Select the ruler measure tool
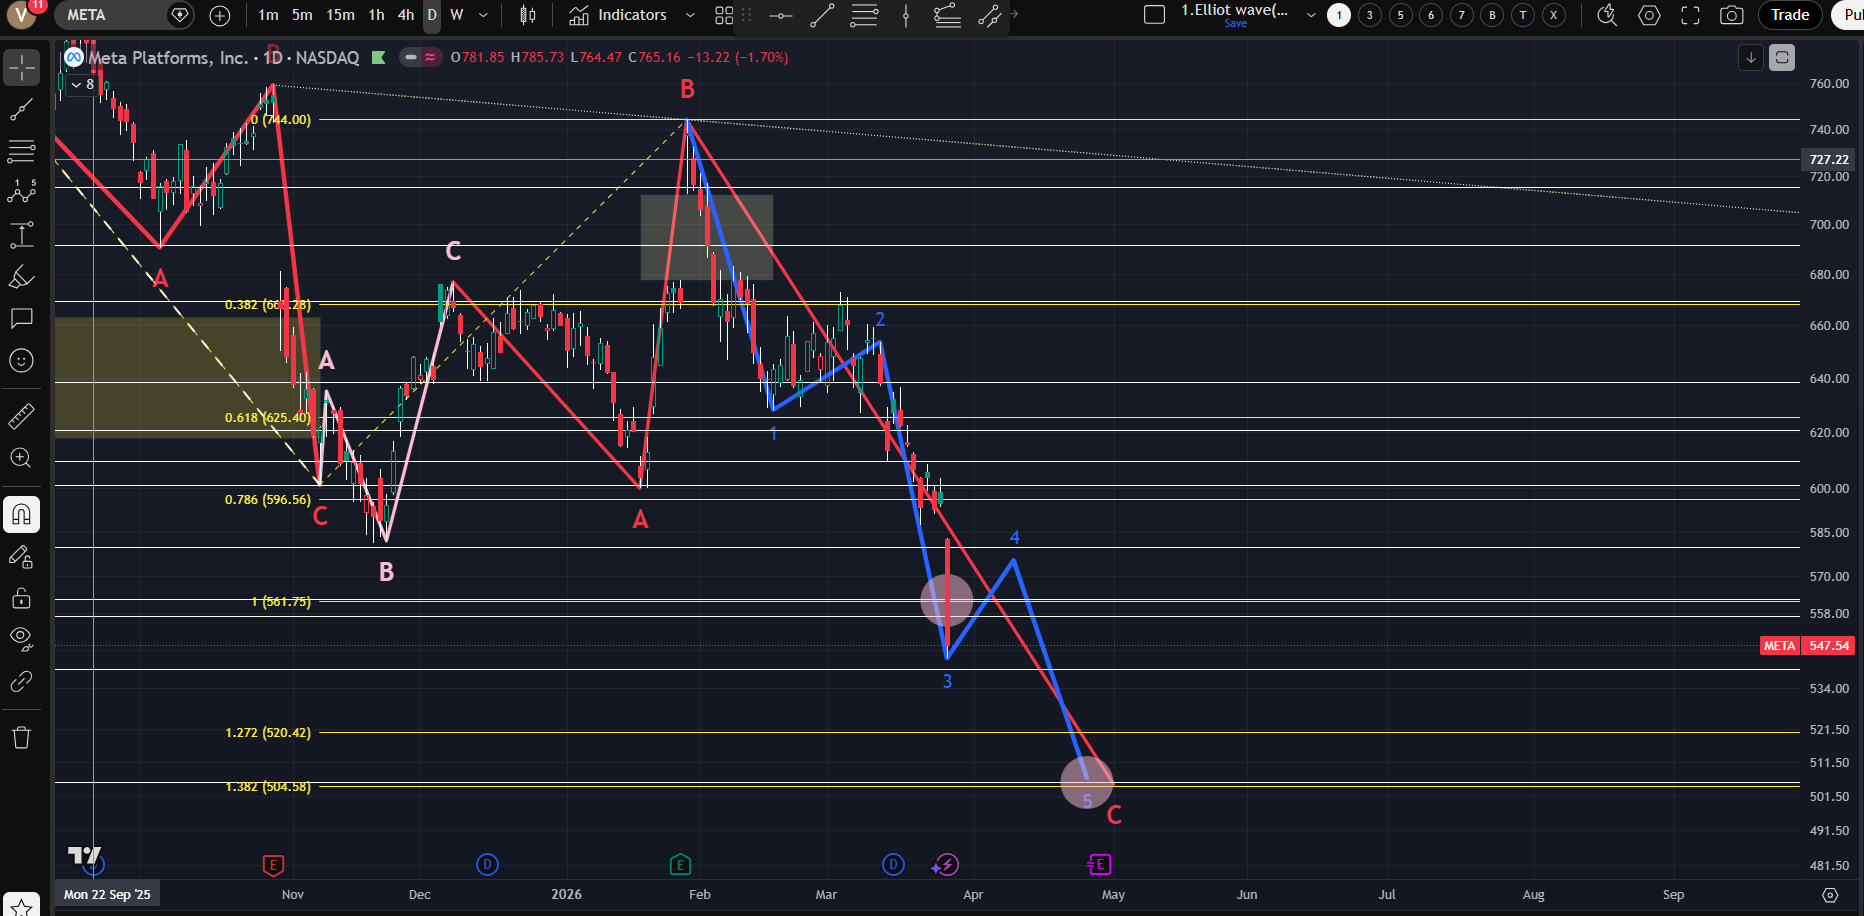 21,416
